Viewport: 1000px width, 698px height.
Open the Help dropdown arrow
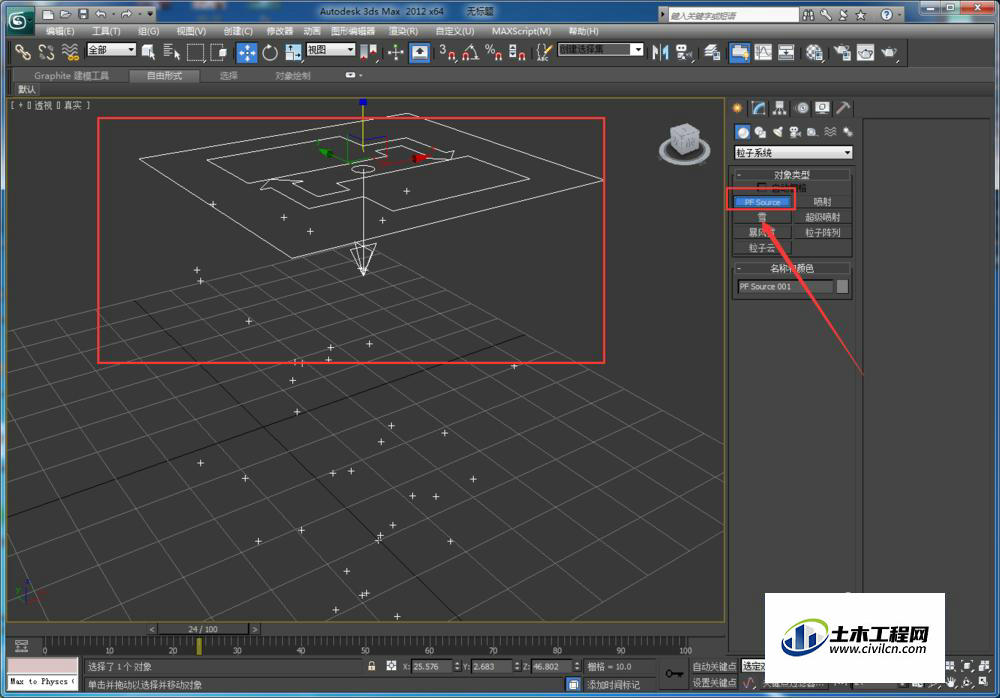pyautogui.click(x=899, y=14)
